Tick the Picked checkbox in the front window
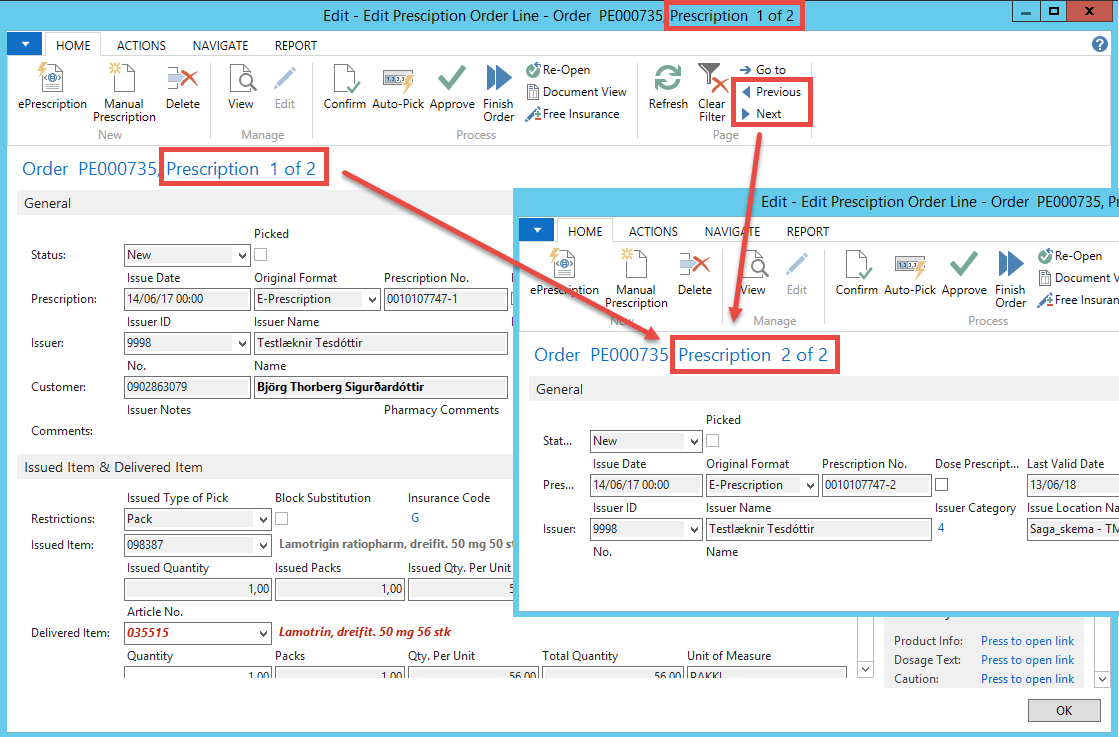 713,441
